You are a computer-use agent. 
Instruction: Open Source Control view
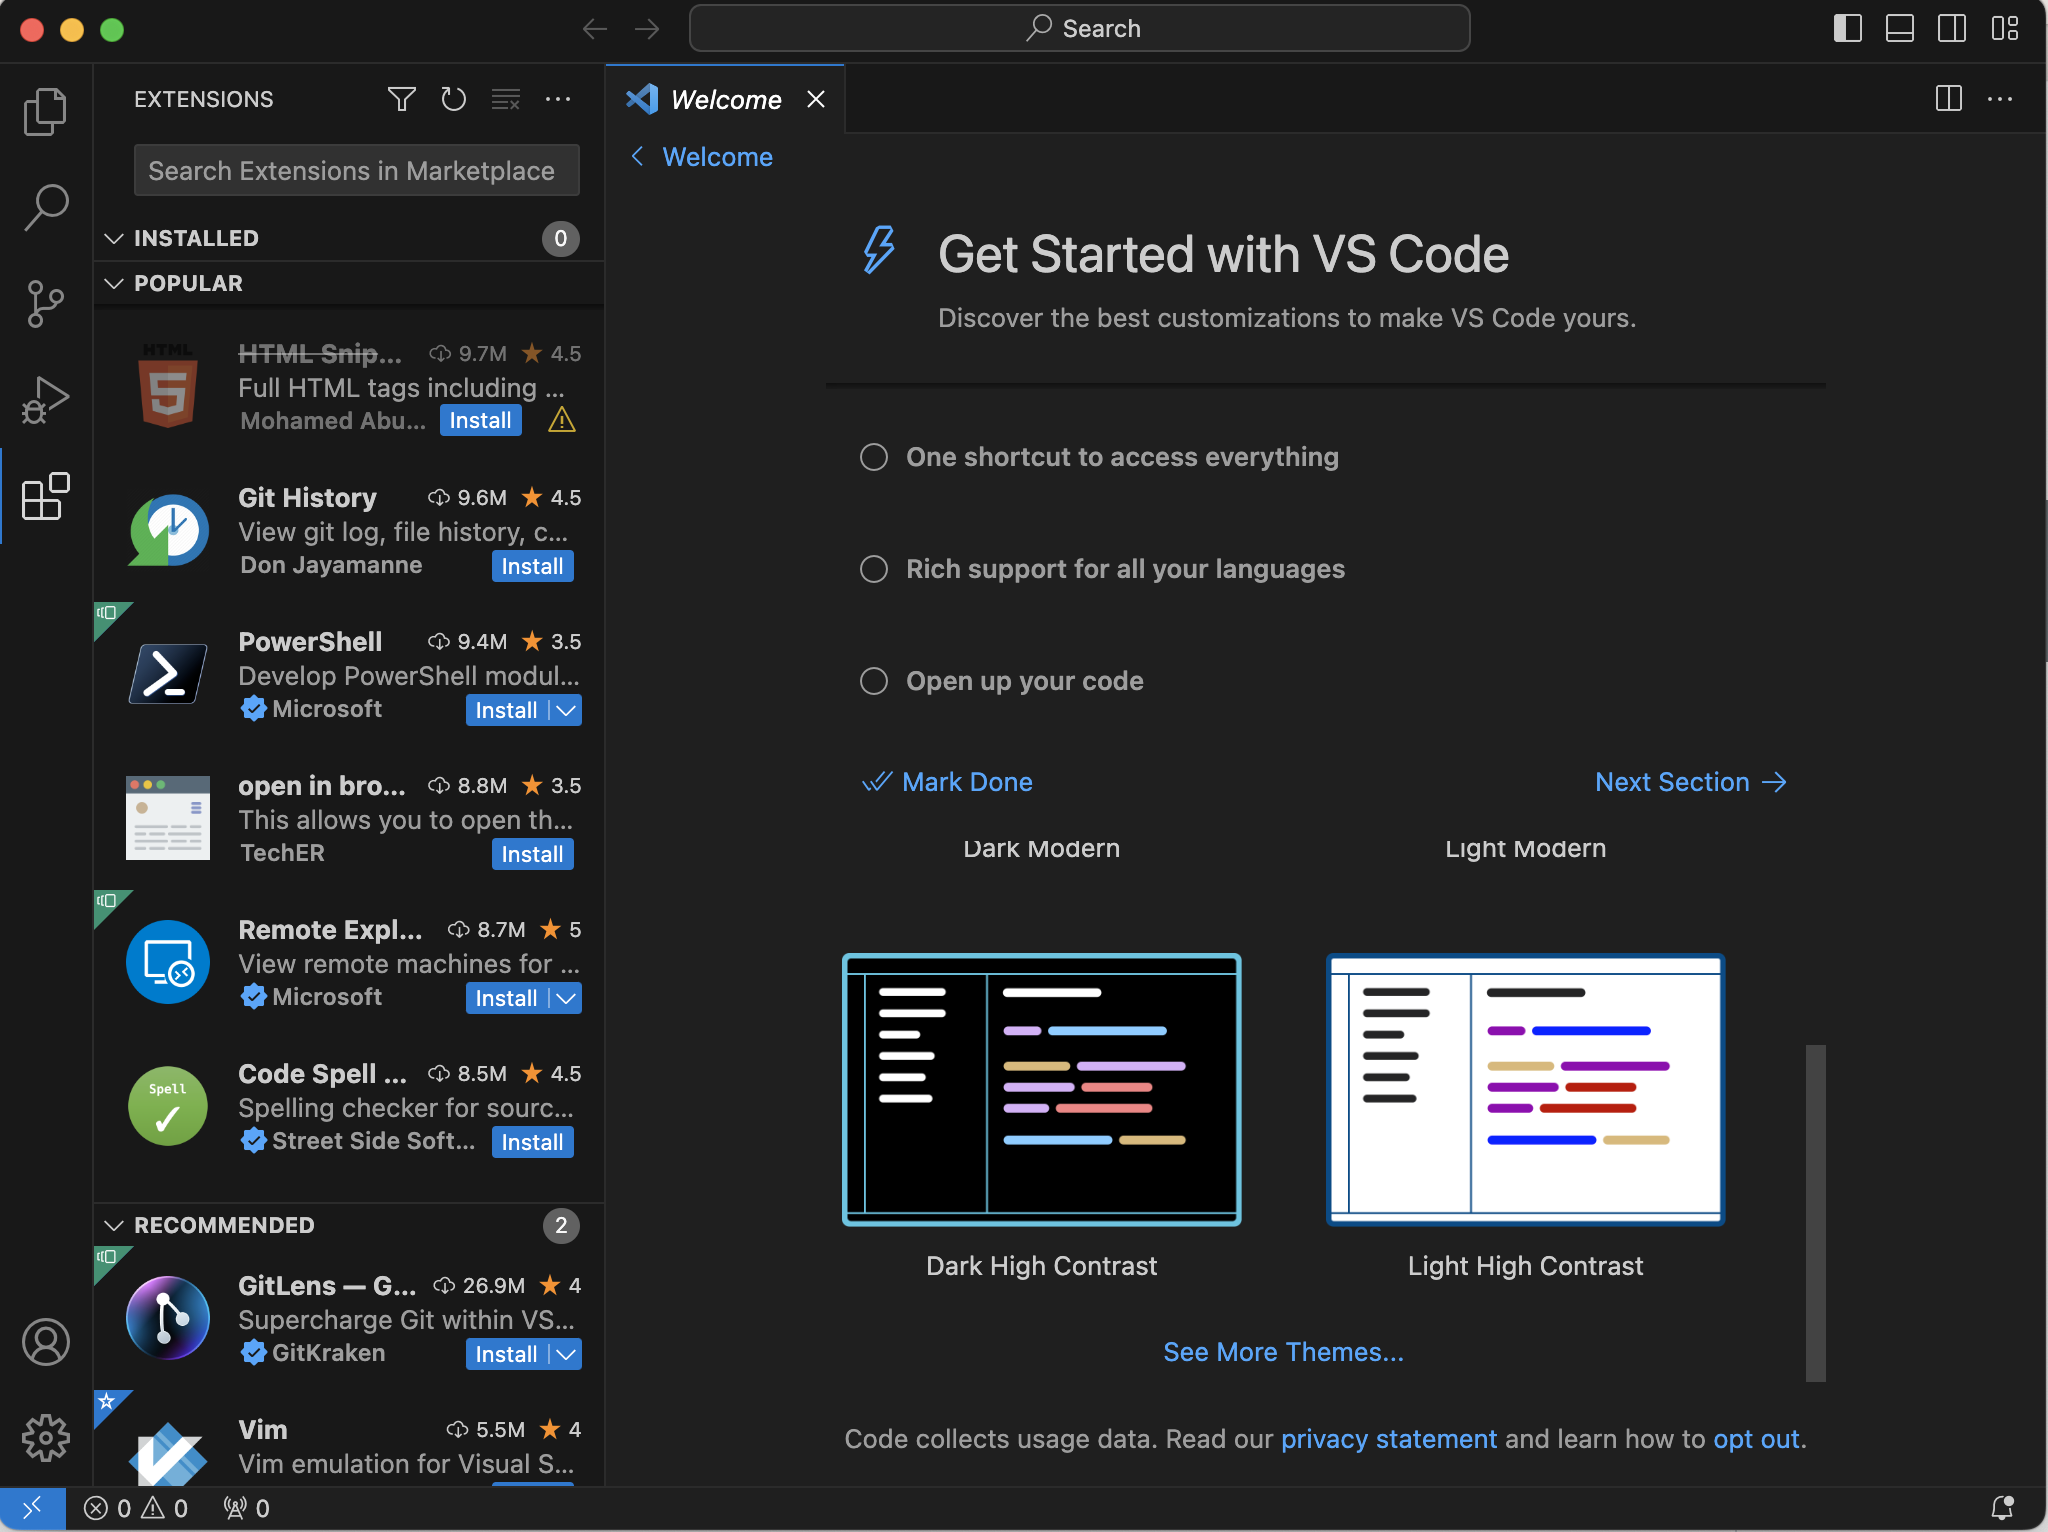(45, 303)
